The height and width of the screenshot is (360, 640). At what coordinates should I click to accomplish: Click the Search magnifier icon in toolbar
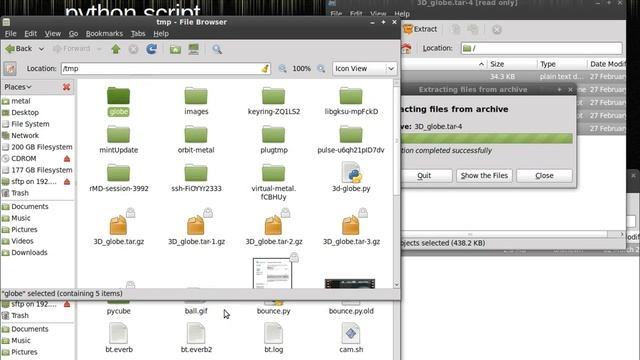tap(217, 49)
